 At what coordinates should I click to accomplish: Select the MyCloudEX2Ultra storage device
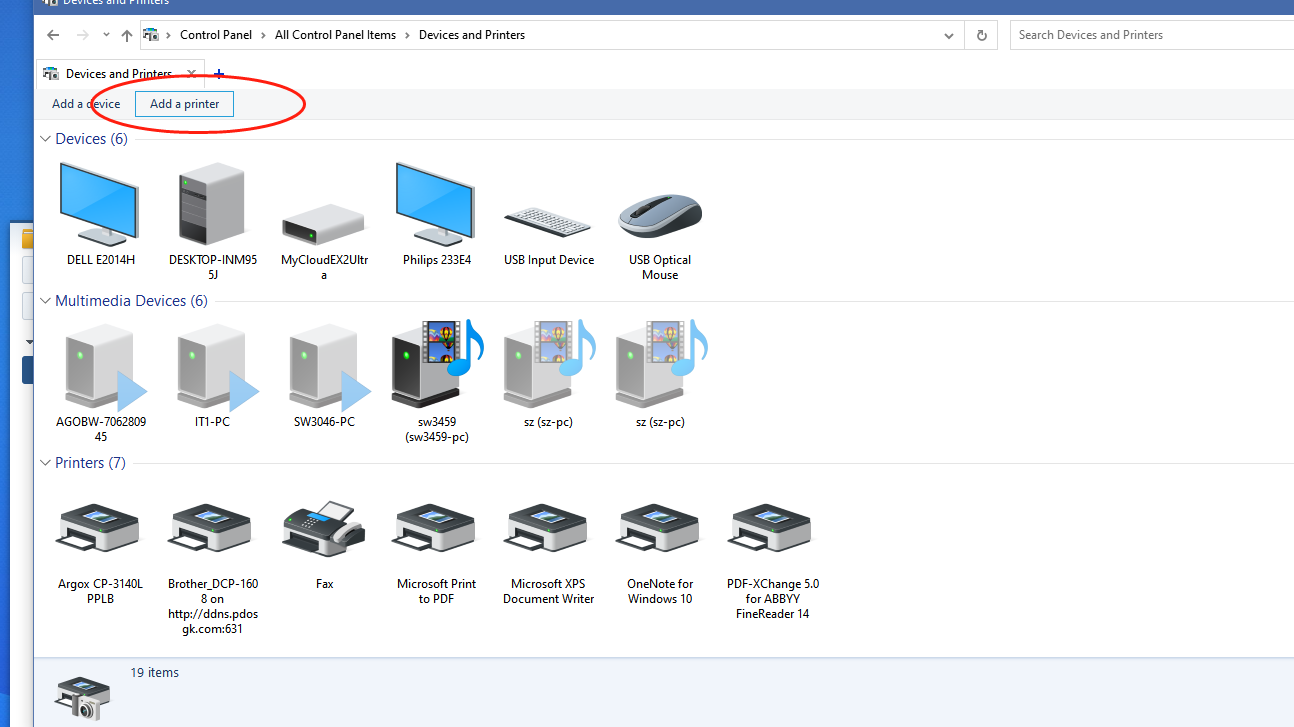pyautogui.click(x=324, y=223)
